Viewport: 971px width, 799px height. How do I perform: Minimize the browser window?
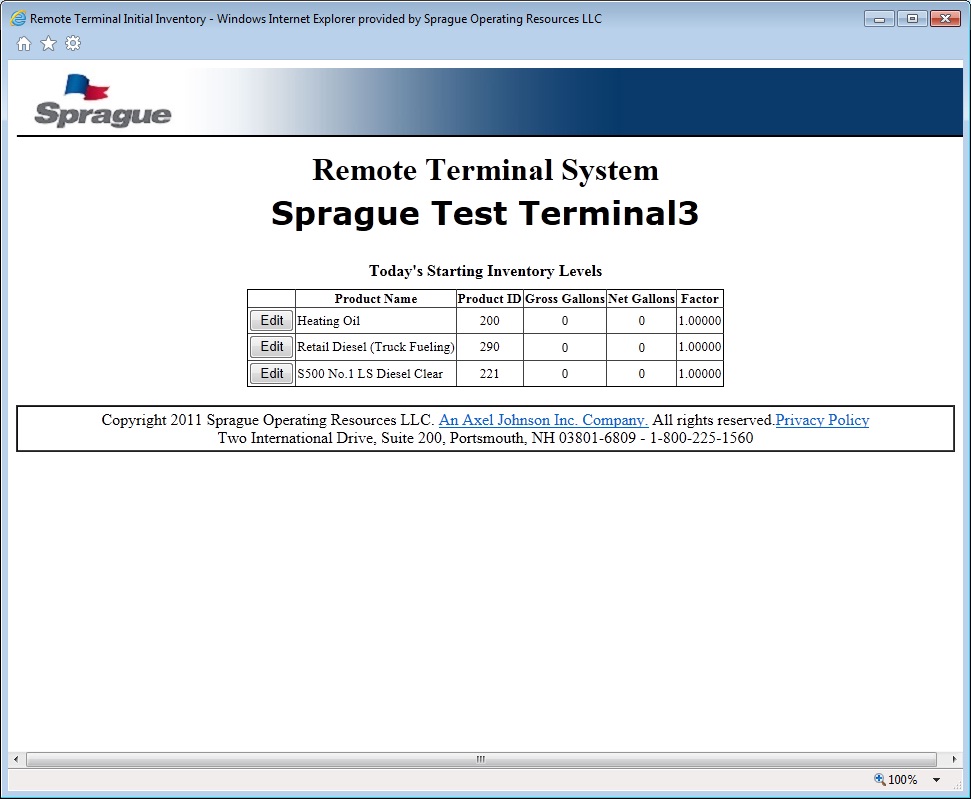tap(879, 19)
